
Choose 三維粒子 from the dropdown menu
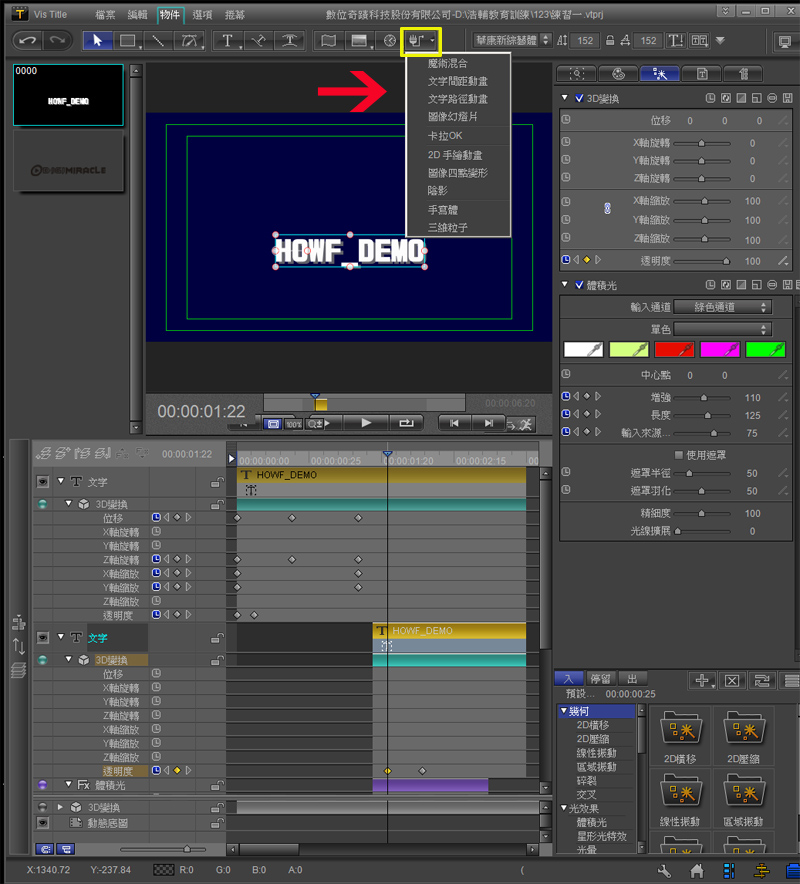coord(447,228)
